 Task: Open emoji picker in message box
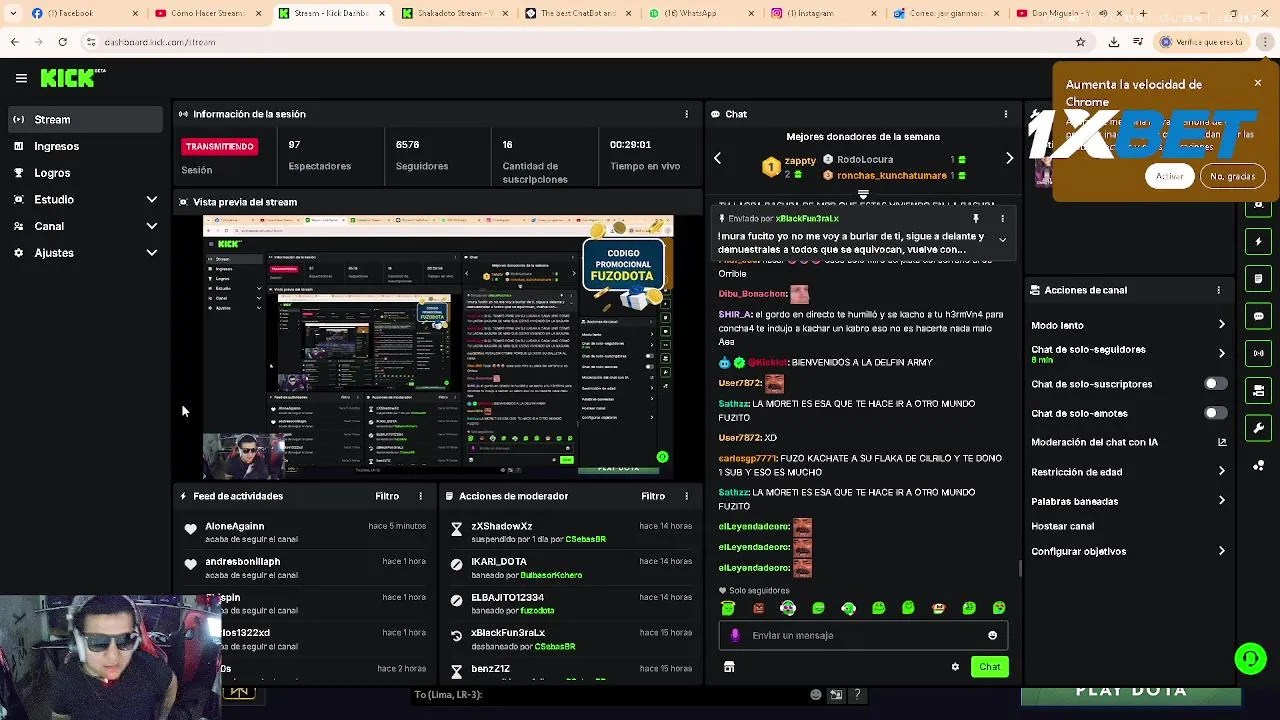pos(992,635)
